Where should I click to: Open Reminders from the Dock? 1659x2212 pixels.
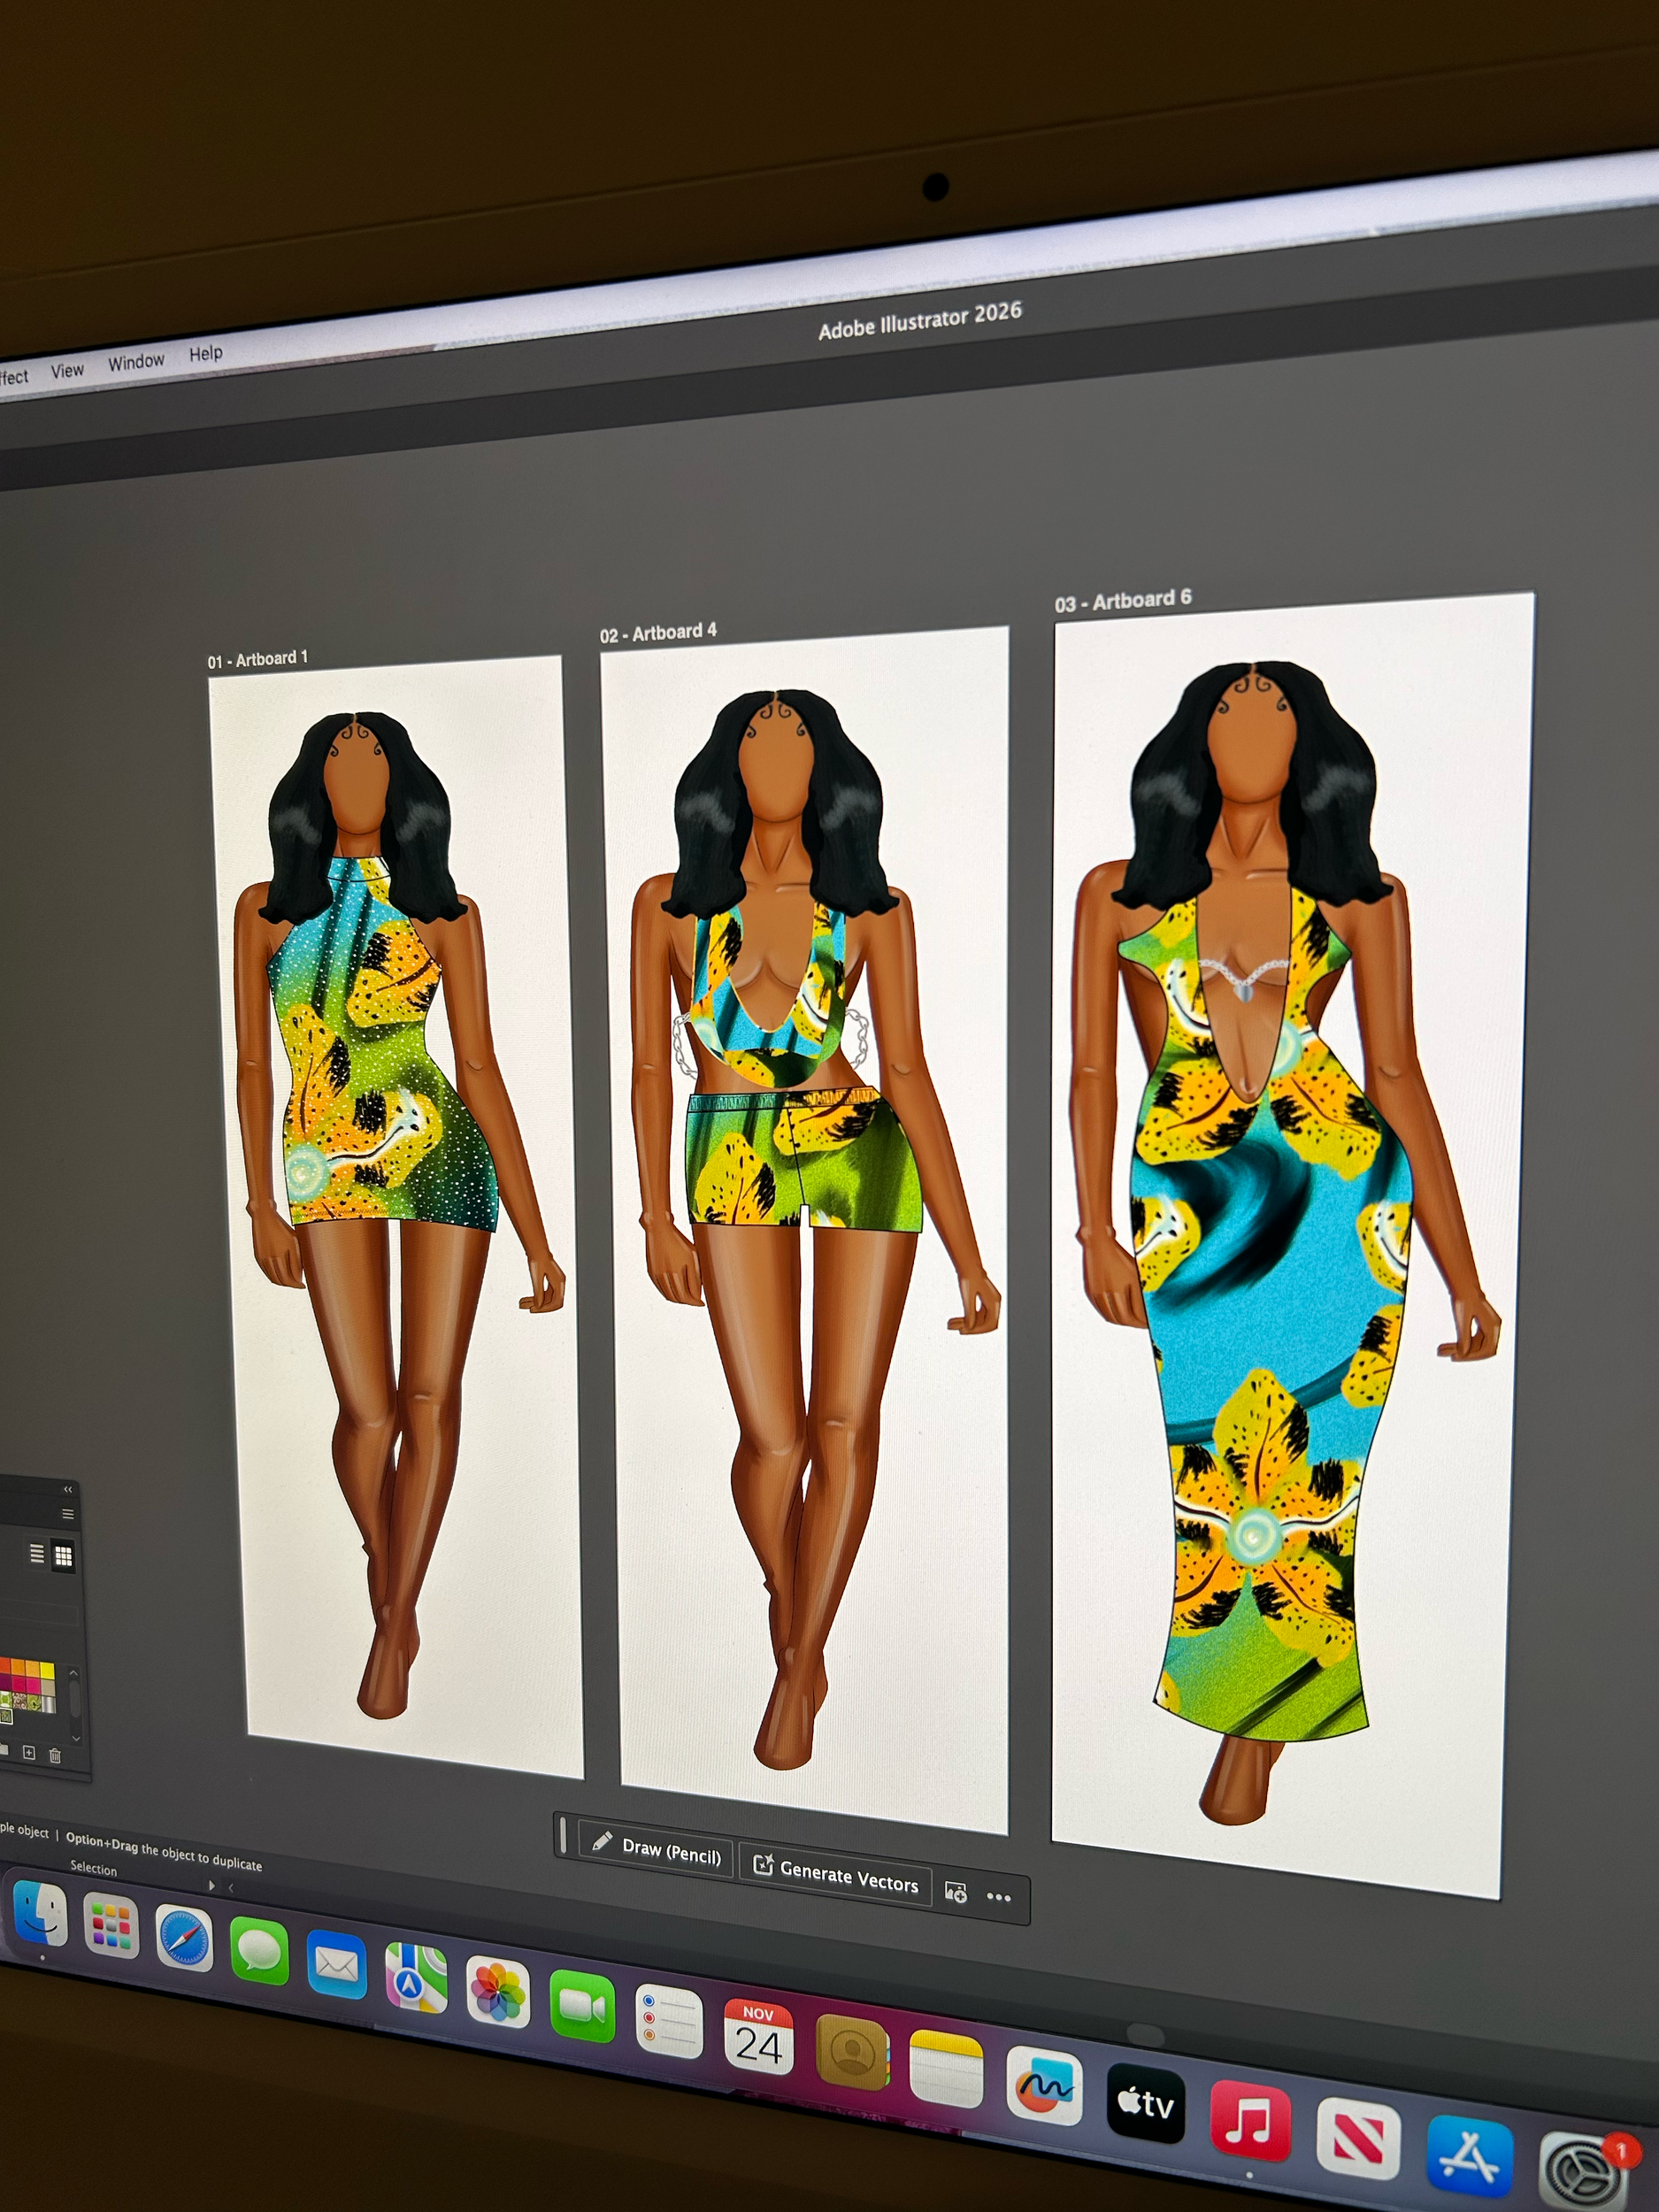669,2021
